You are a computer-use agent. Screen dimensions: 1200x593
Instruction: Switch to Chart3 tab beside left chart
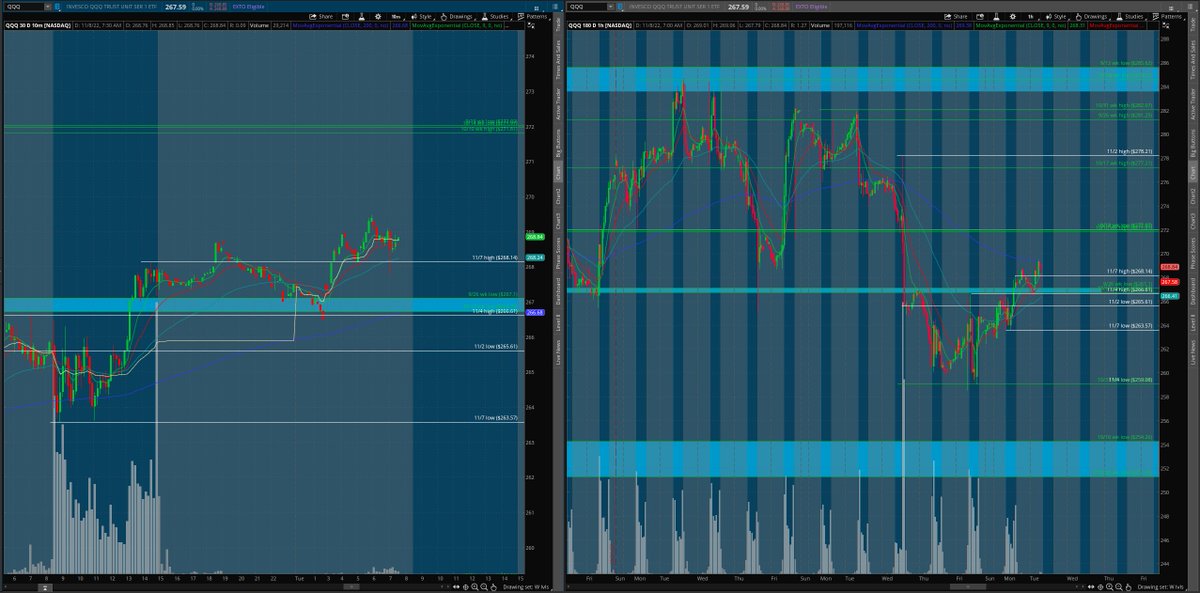[x=557, y=219]
